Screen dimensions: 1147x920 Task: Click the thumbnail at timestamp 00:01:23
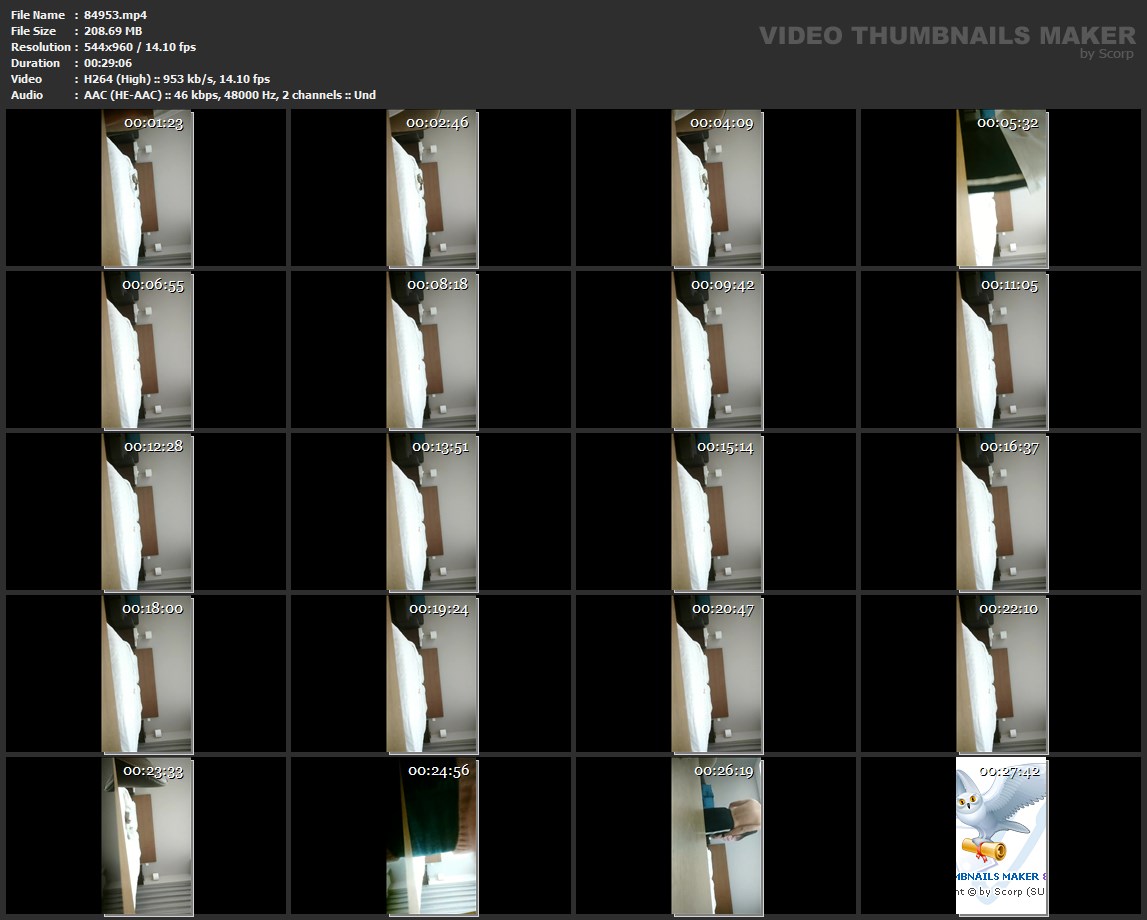point(147,189)
